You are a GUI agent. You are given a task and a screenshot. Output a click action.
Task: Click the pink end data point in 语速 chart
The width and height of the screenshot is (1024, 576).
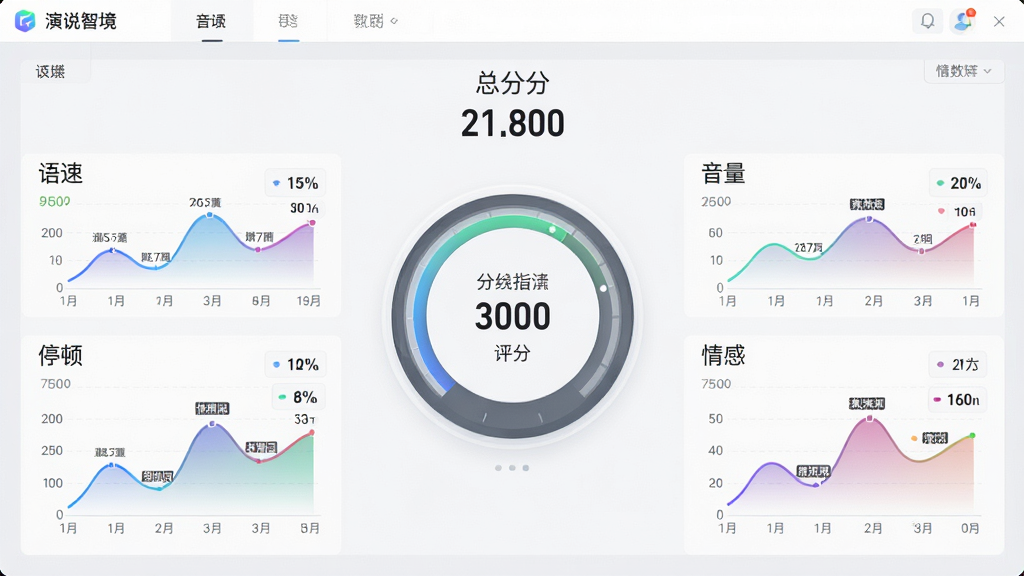click(313, 223)
